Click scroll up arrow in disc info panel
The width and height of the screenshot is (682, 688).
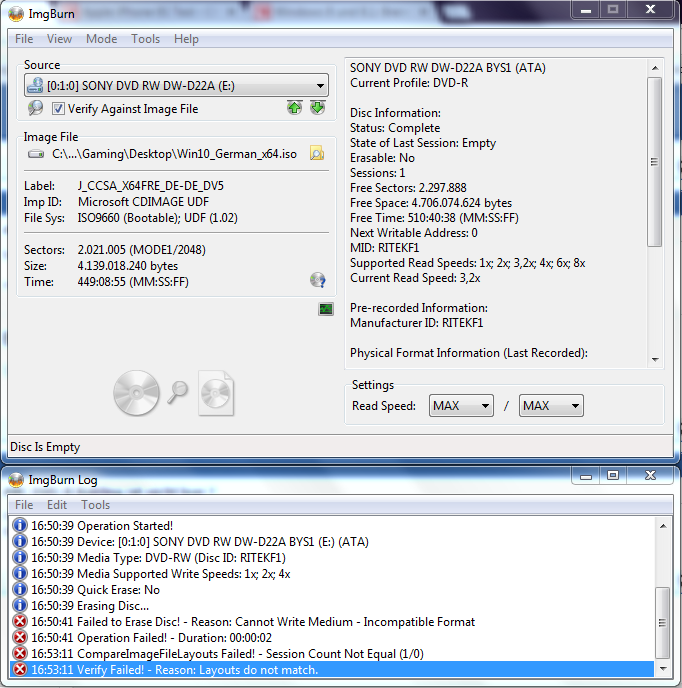coord(655,68)
